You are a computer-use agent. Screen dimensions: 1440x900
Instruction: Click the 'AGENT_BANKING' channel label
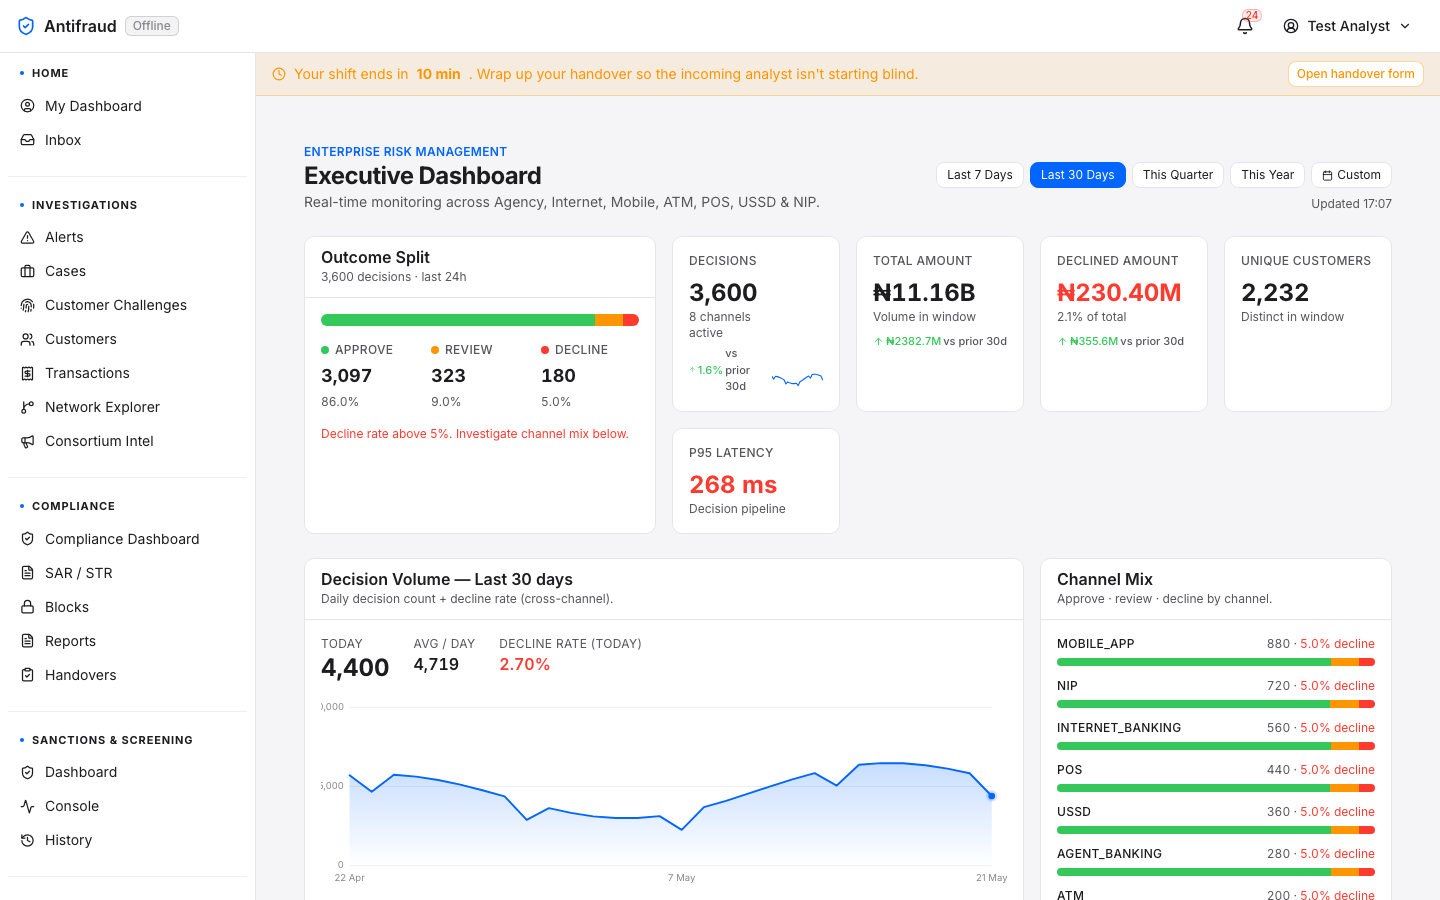click(1109, 854)
